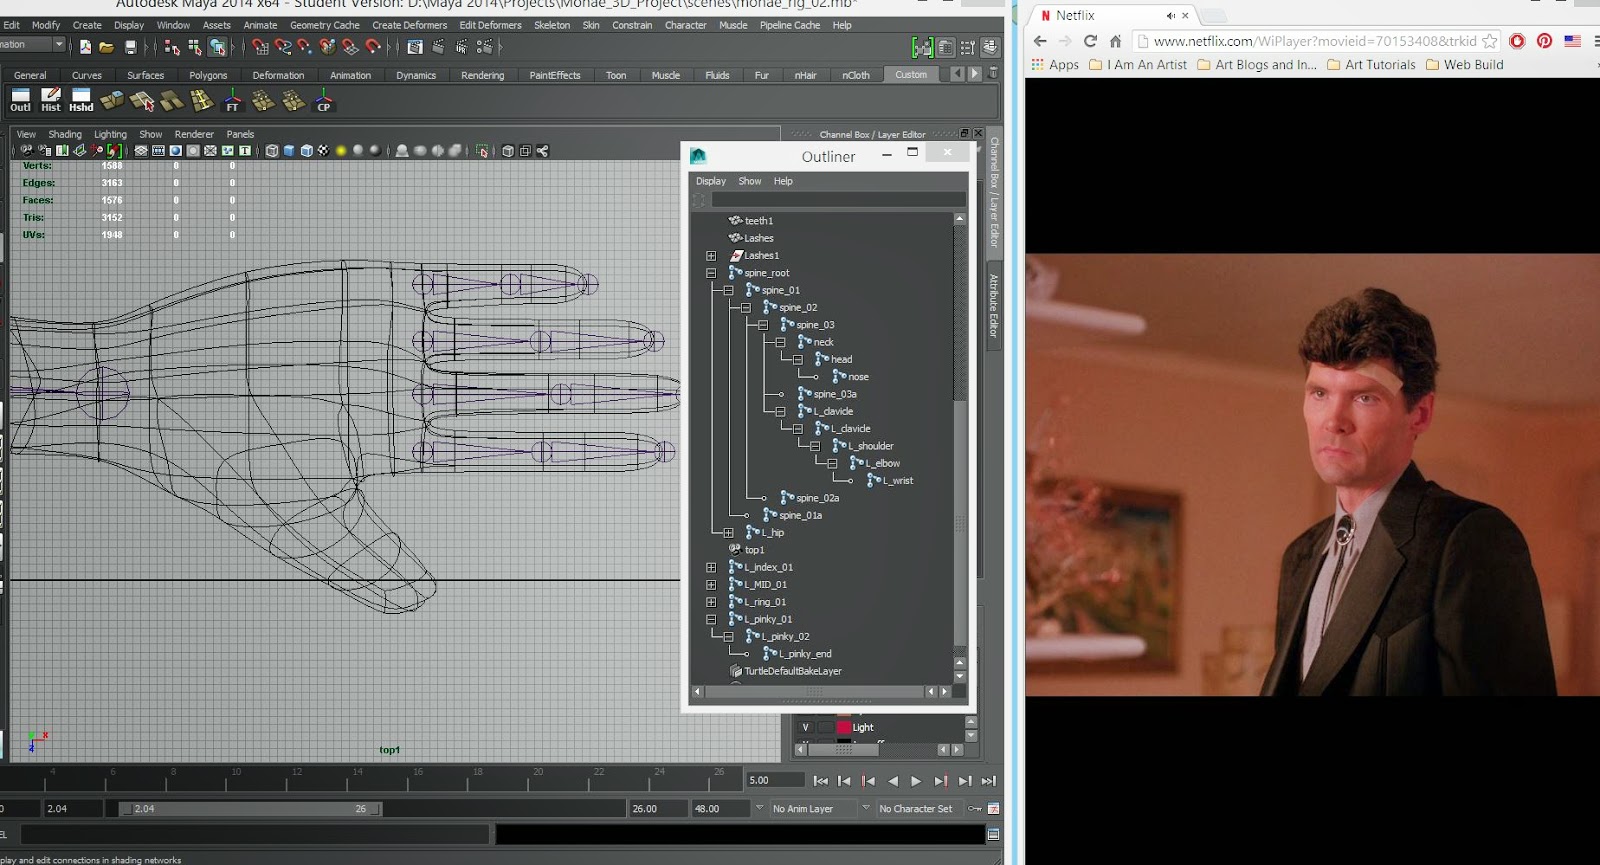Click the Hshd shelf button
This screenshot has width=1600, height=865.
click(81, 100)
